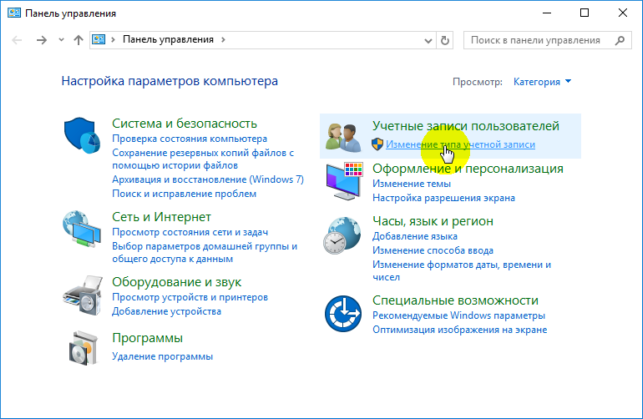Image resolution: width=643 pixels, height=419 pixels.
Task: Click the Forward arrow in navigation bar
Action: [41, 40]
